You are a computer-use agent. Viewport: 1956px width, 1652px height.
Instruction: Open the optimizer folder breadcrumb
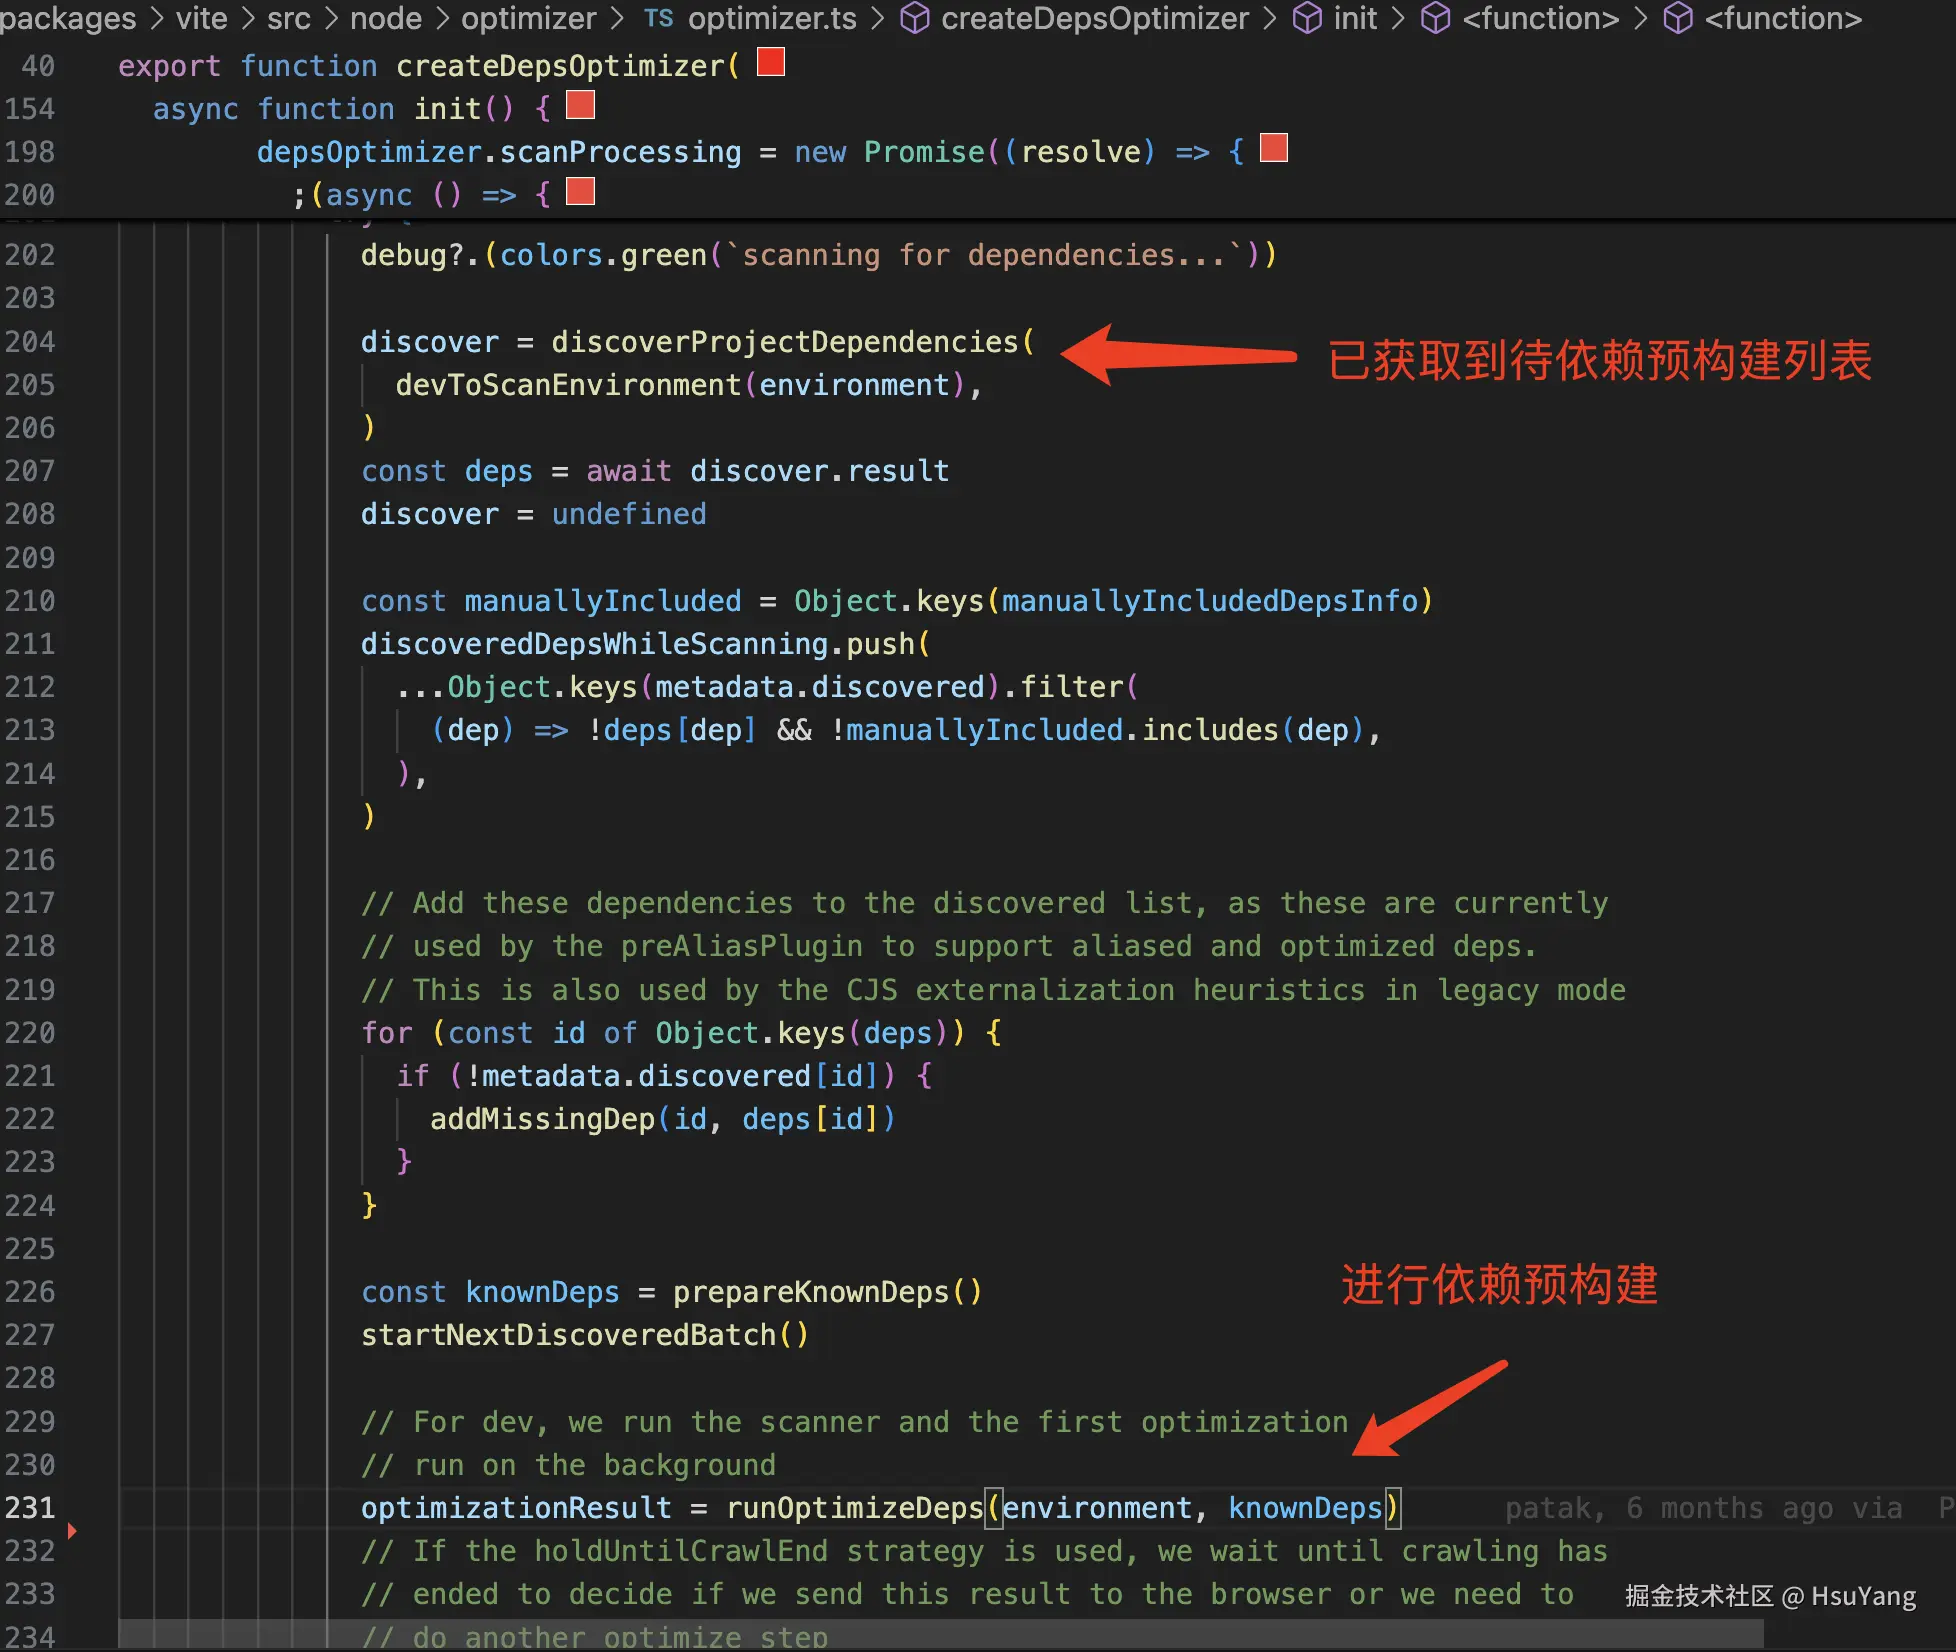528,18
